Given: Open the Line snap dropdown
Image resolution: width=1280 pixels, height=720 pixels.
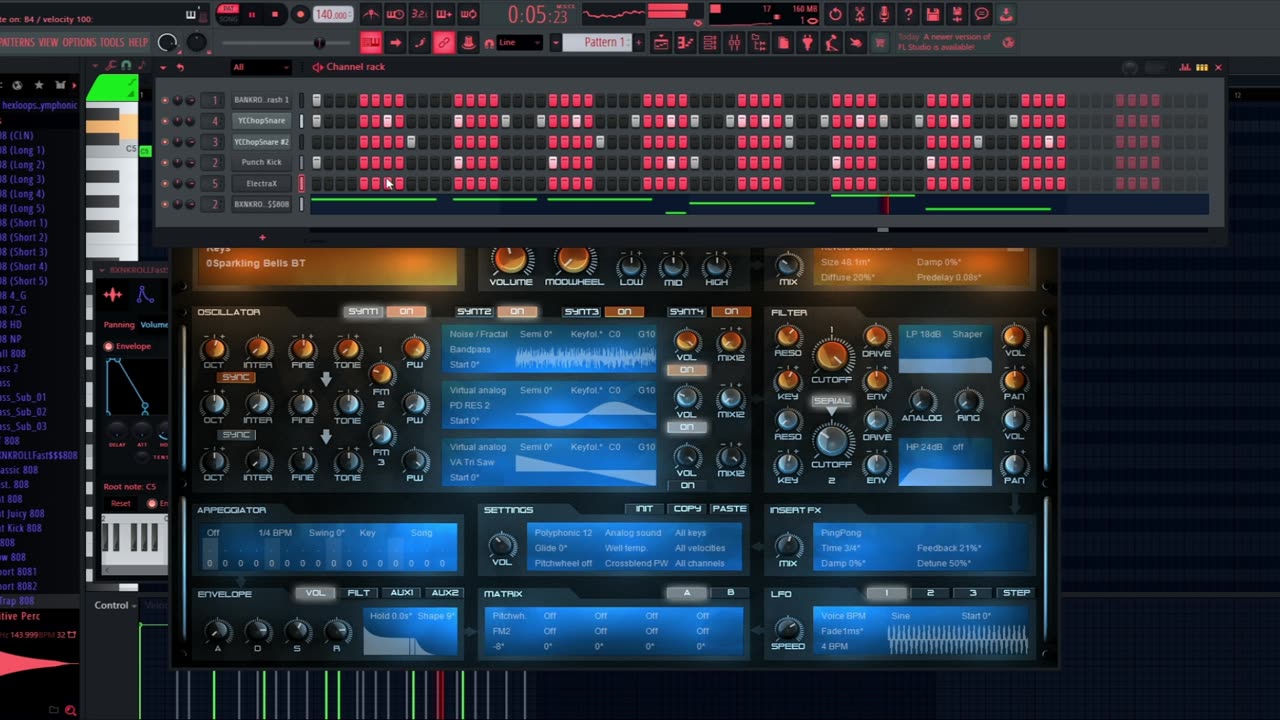Looking at the screenshot, I should pos(520,42).
